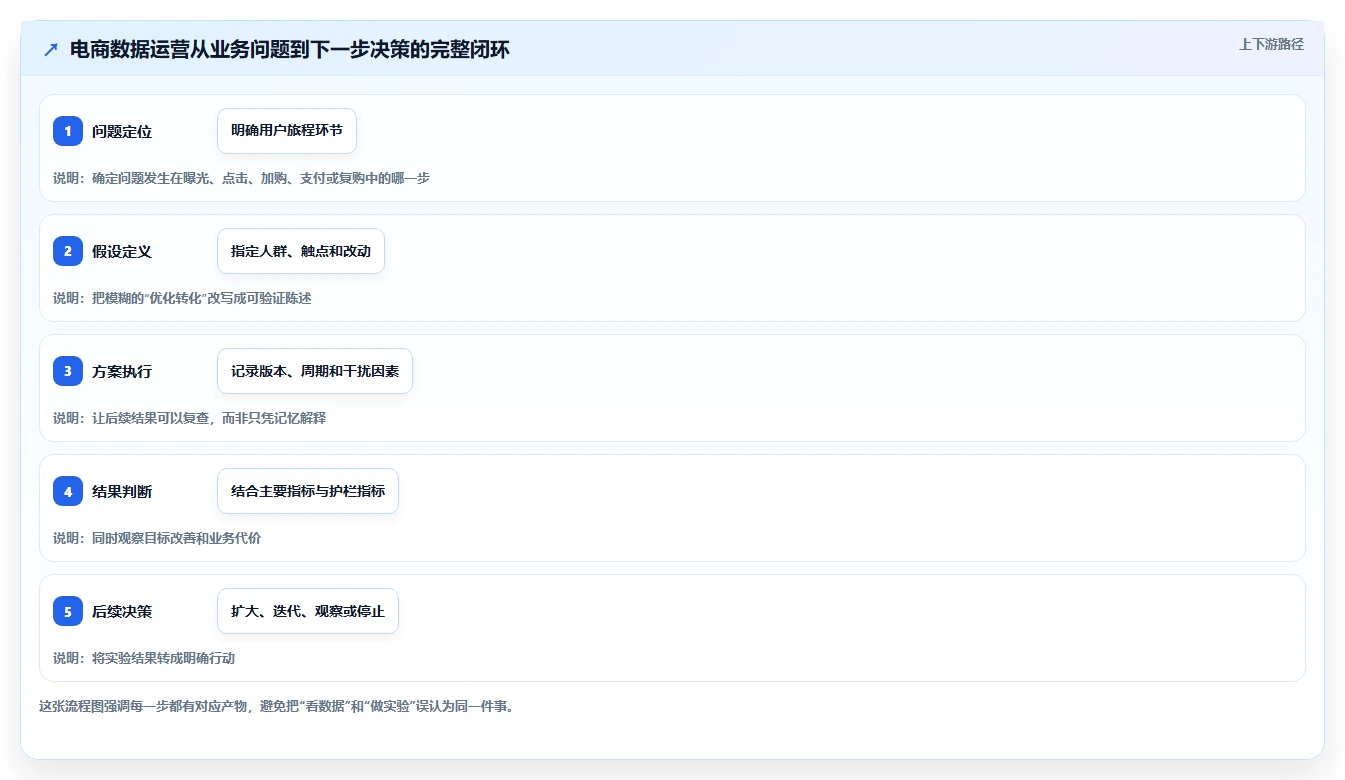Click the note 同时观察目标改善和业务代价

coord(157,538)
